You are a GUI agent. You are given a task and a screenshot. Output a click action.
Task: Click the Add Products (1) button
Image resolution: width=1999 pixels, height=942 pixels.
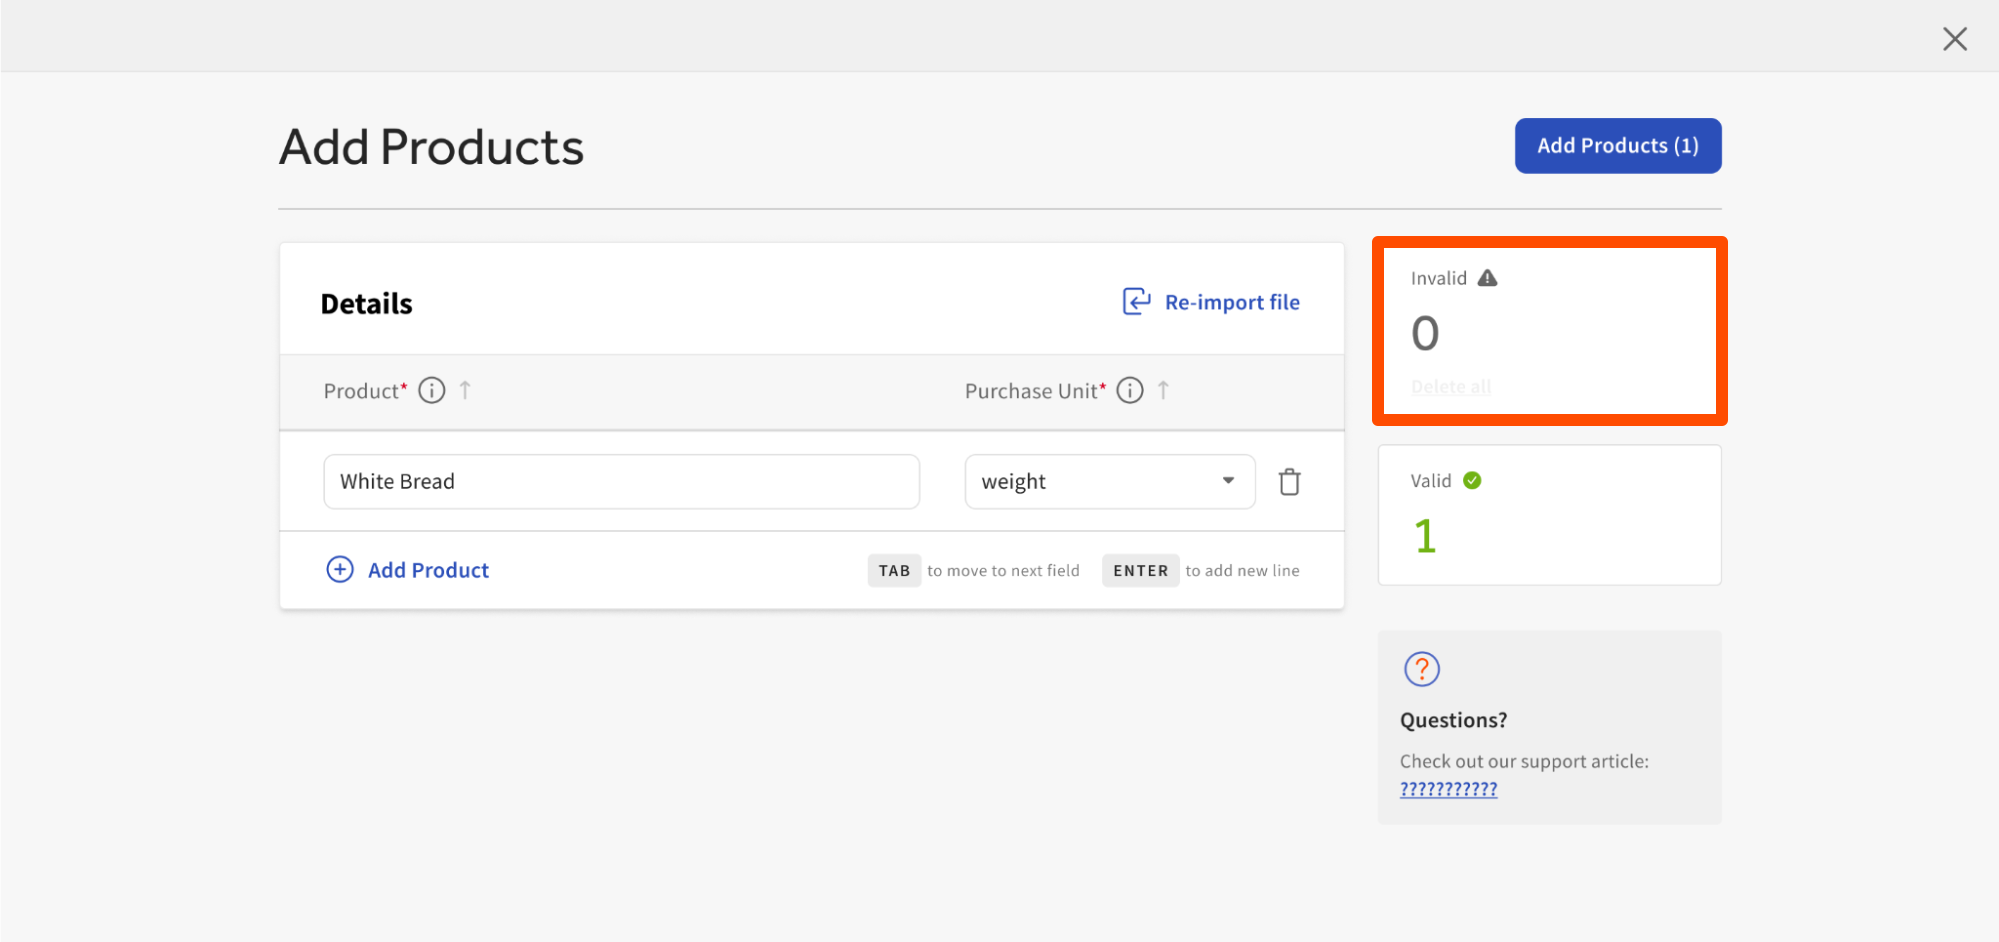[1617, 145]
